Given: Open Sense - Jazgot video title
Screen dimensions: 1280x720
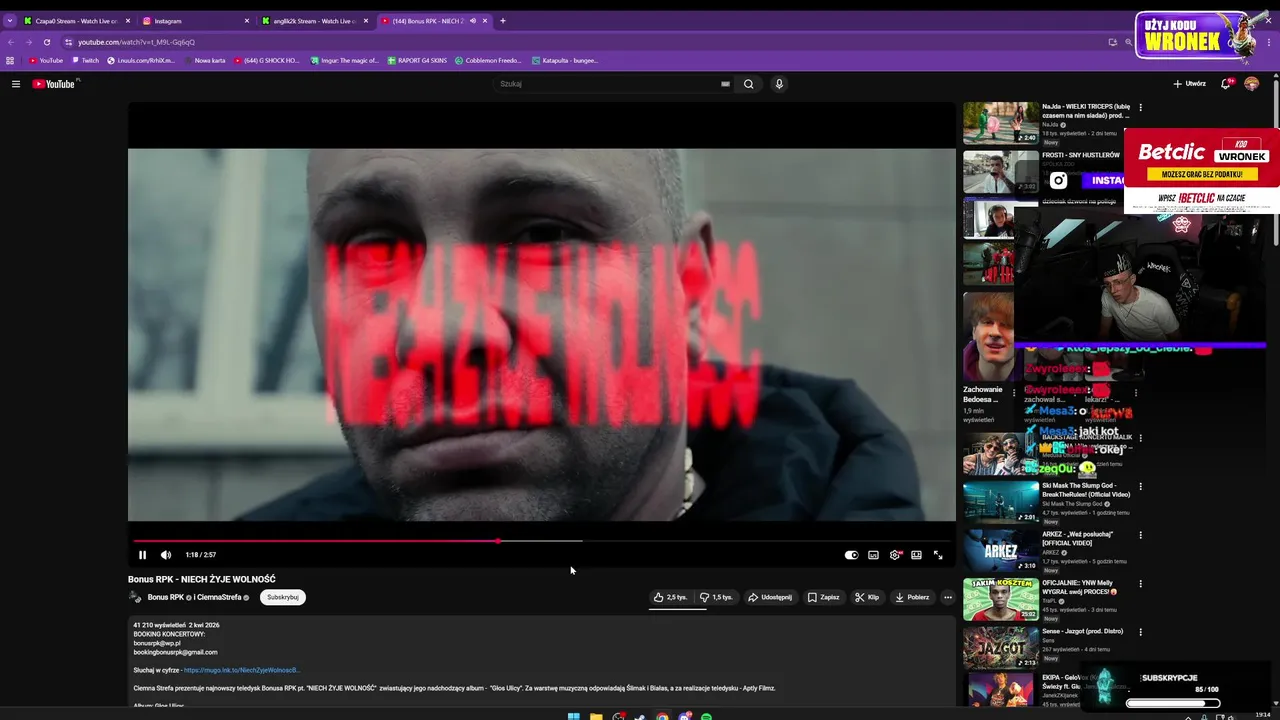Looking at the screenshot, I should [1082, 631].
